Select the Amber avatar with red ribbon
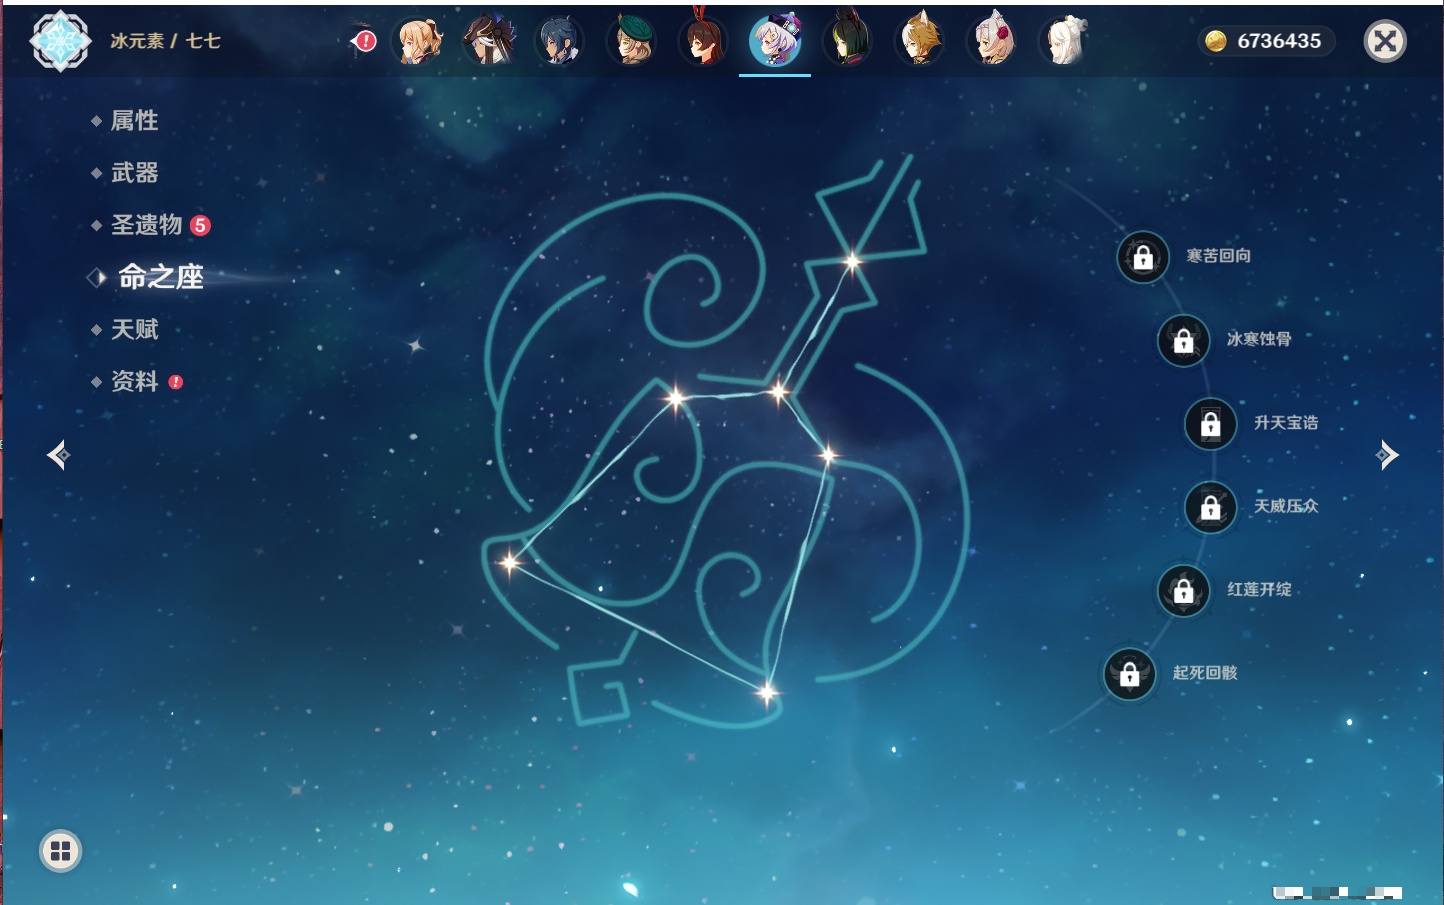 pos(703,39)
